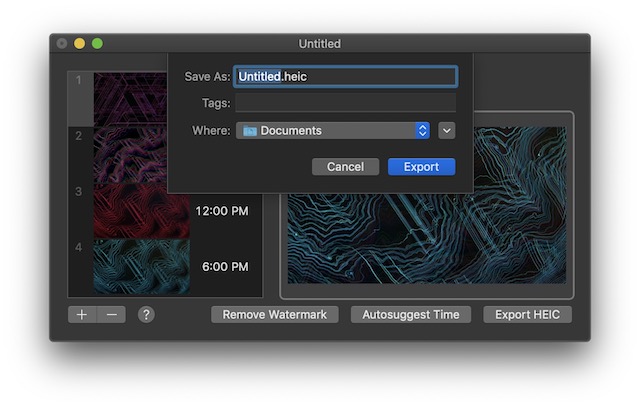Focus the Save As filename field
This screenshot has width=640, height=407.
click(x=345, y=76)
